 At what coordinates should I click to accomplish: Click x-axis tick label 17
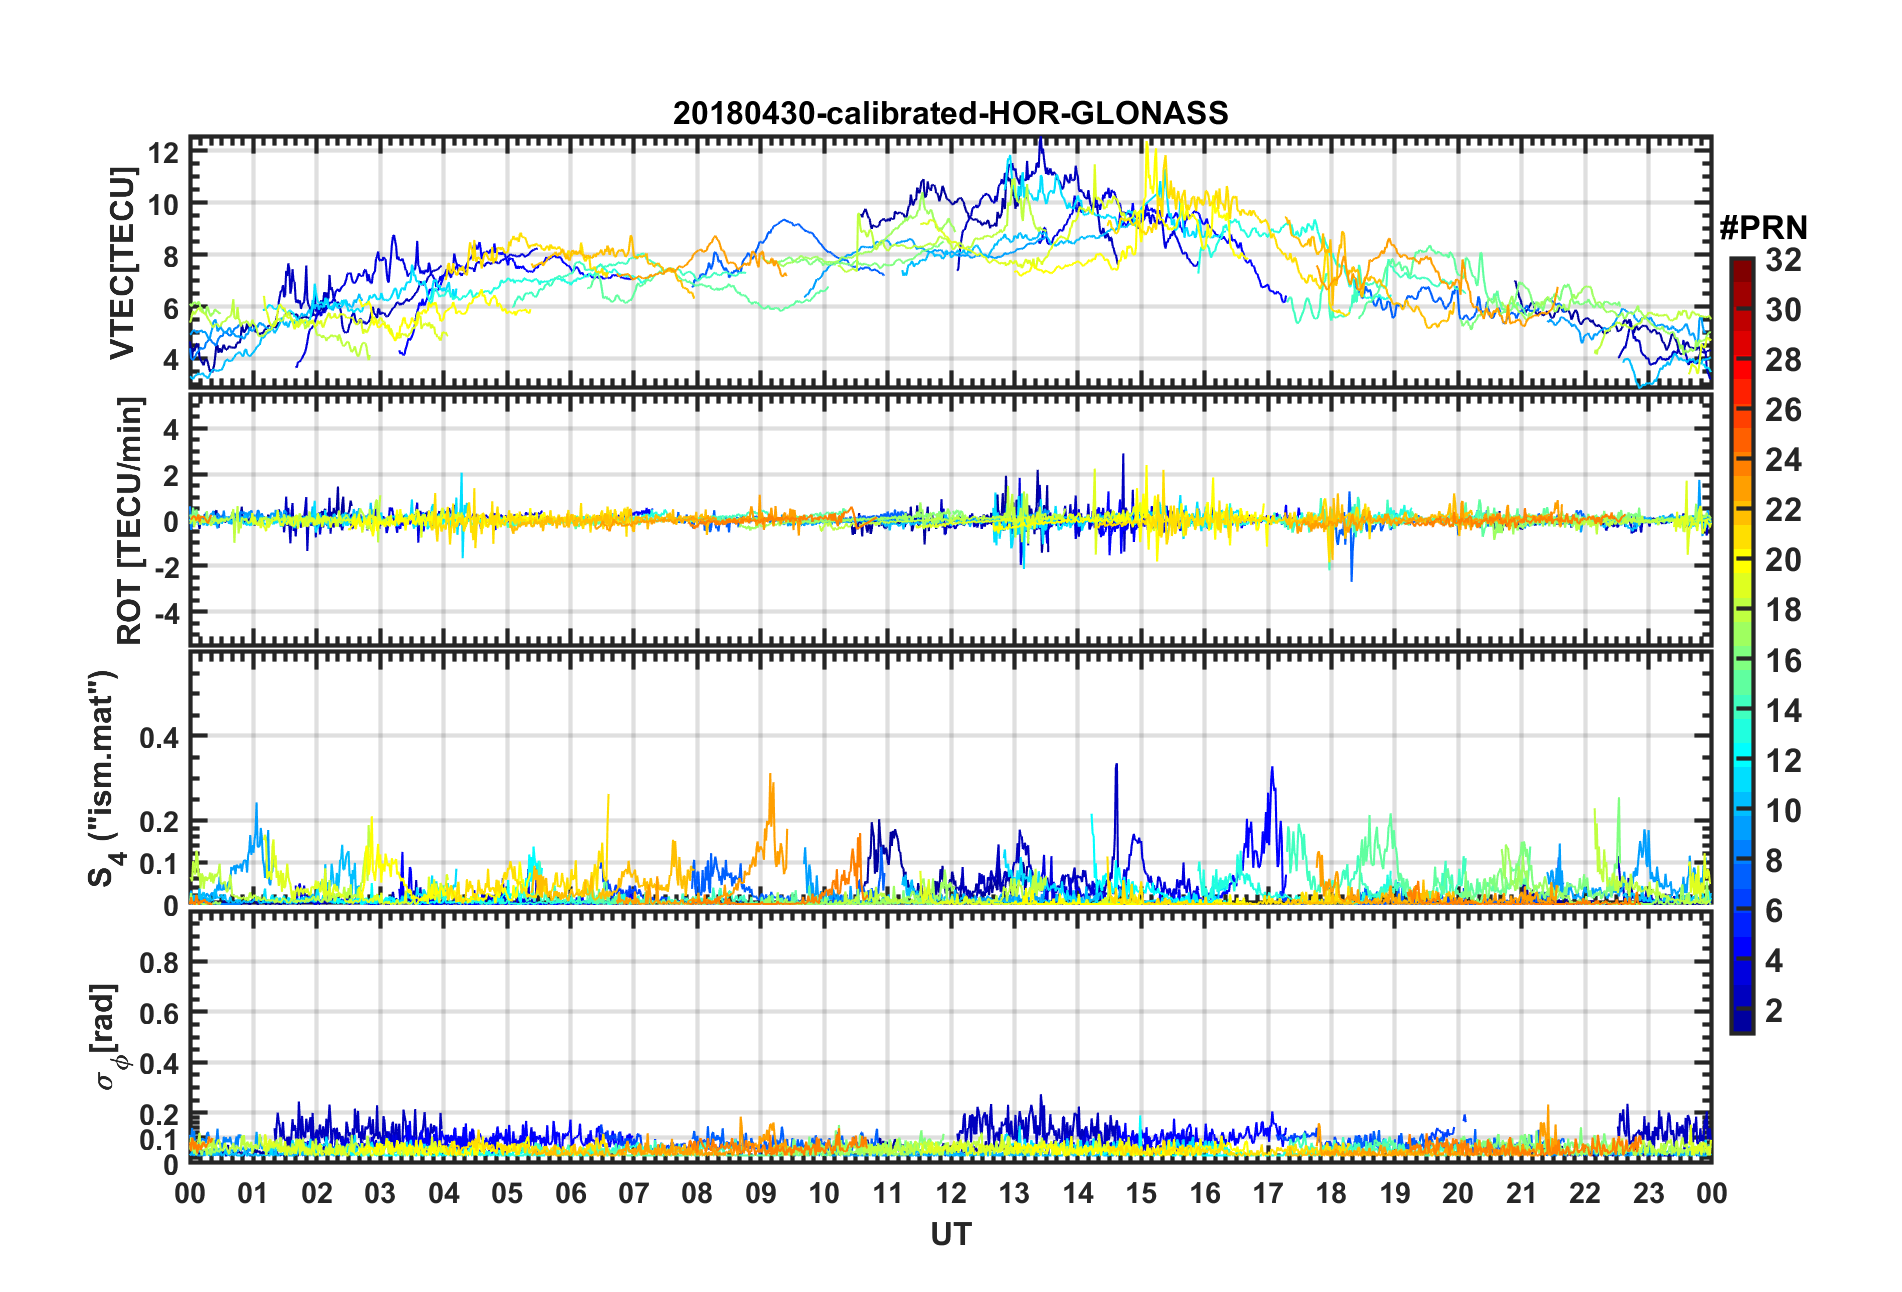[1268, 1194]
